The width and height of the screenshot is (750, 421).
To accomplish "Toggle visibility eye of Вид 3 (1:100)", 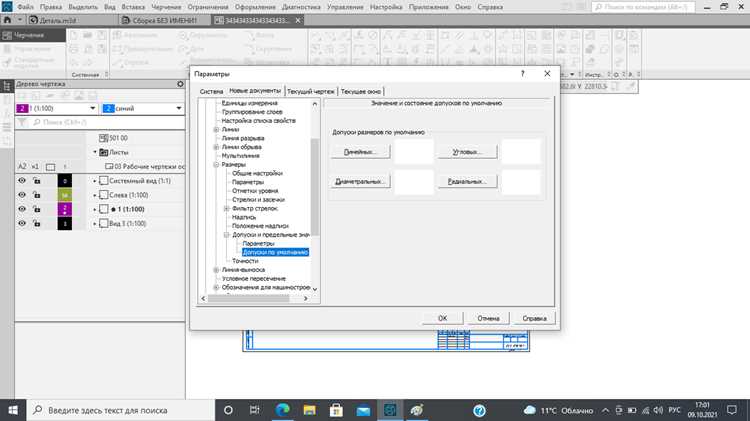I will [22, 223].
